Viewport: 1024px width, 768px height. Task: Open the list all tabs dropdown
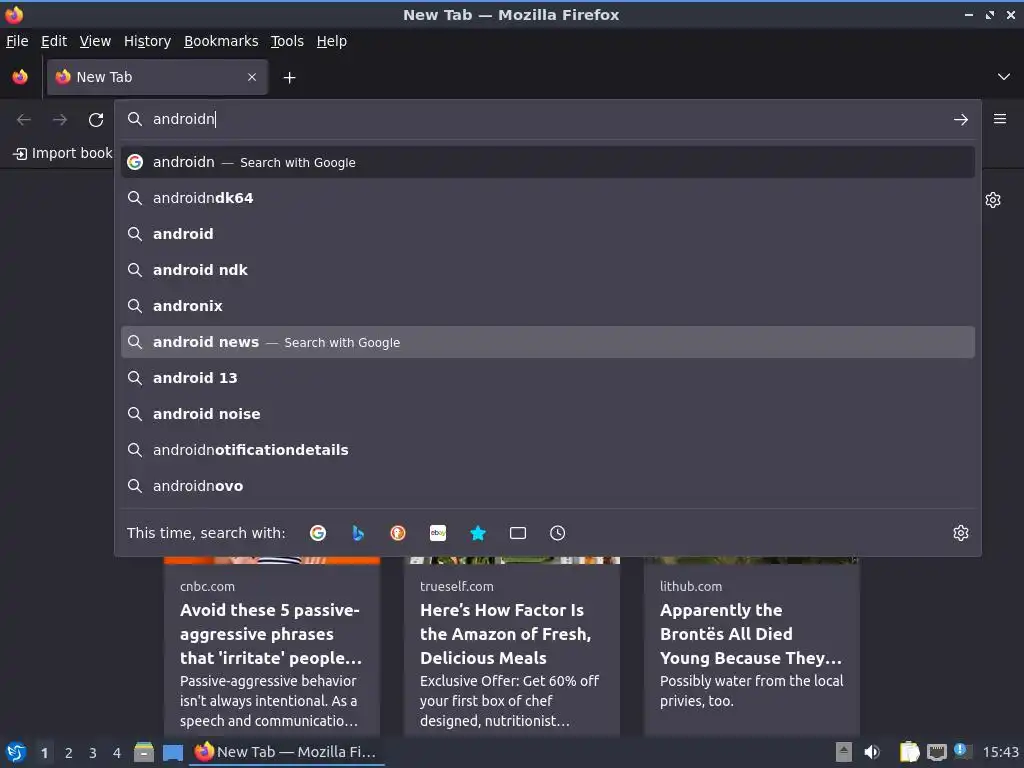click(1004, 77)
